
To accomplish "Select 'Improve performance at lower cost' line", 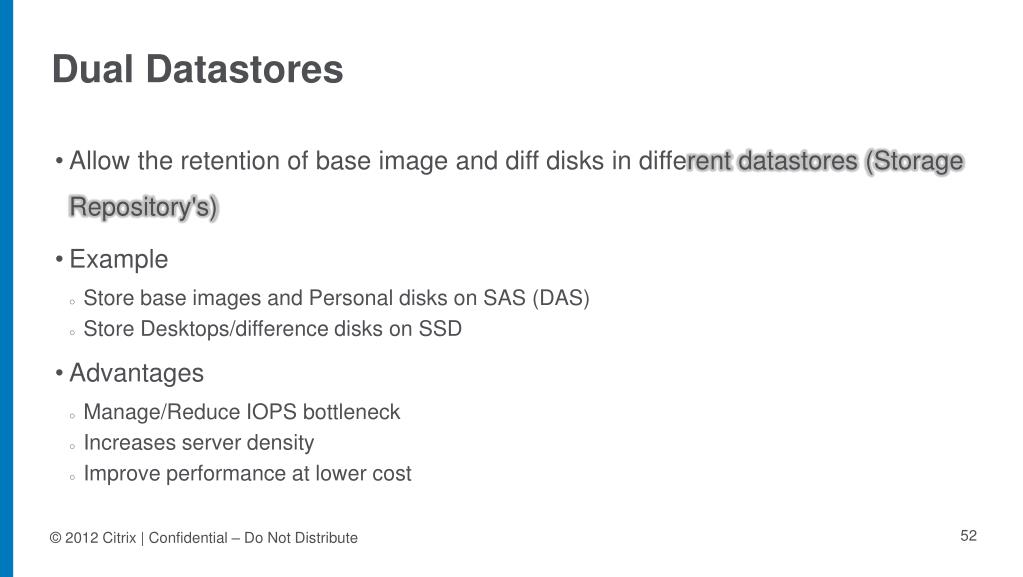I will 247,473.
